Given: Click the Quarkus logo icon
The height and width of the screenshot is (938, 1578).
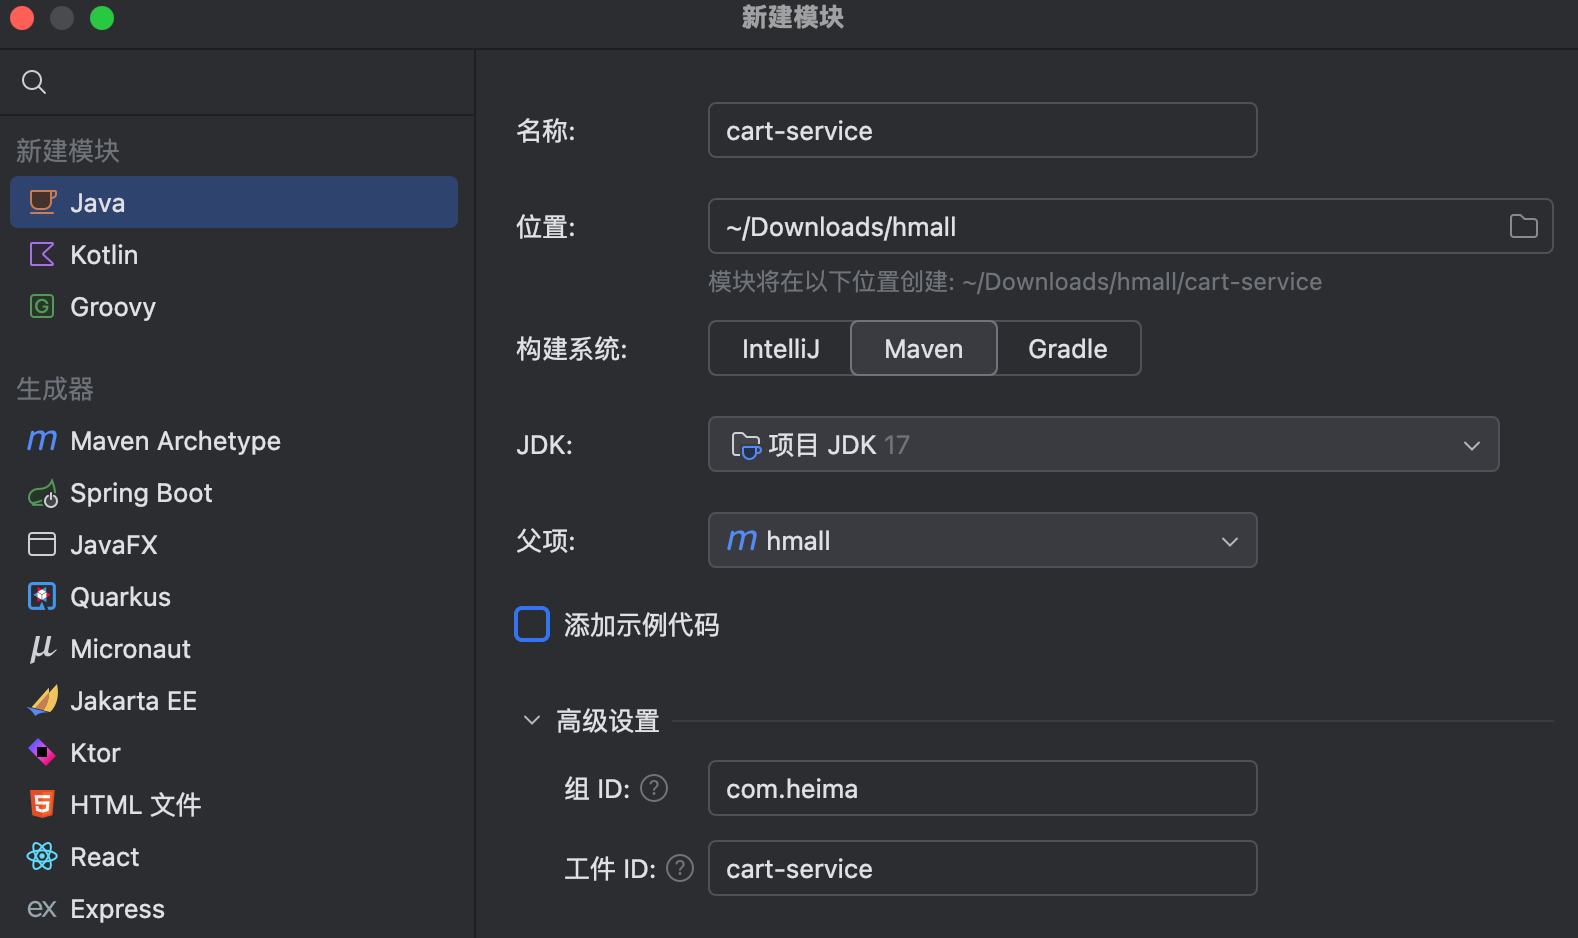Looking at the screenshot, I should (x=42, y=596).
